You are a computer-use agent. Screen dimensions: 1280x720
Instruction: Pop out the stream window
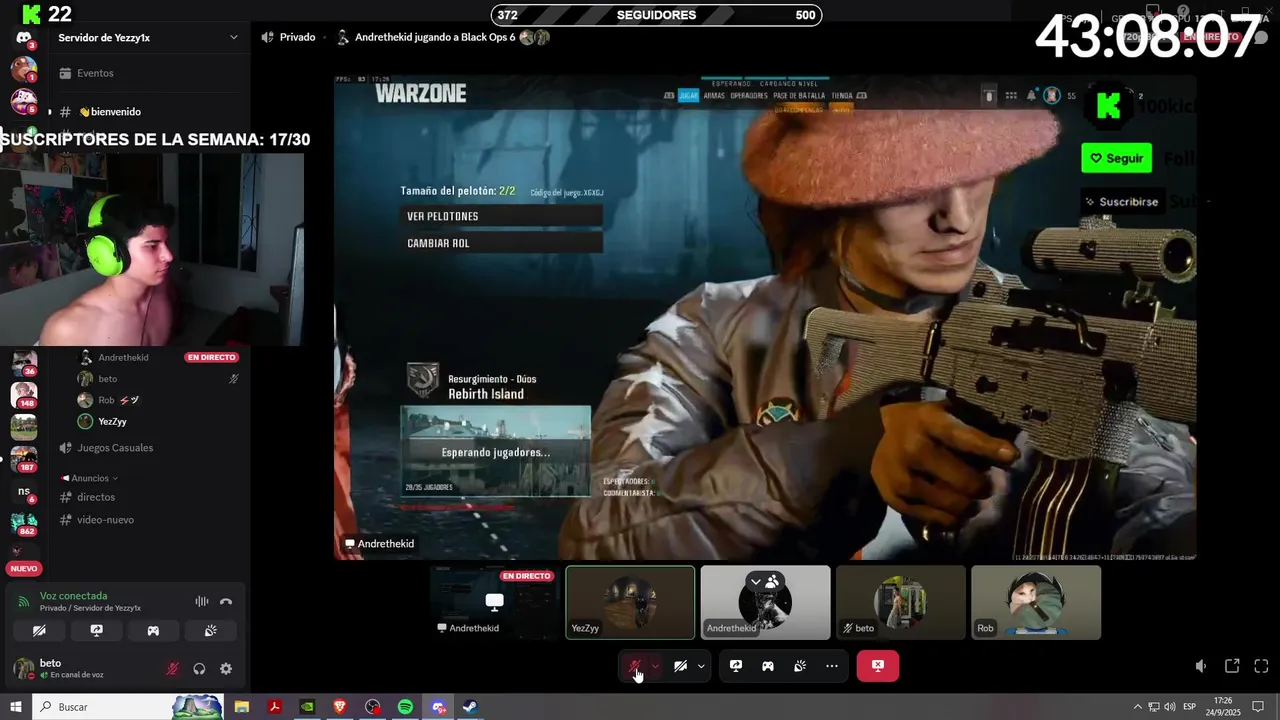tap(1232, 666)
